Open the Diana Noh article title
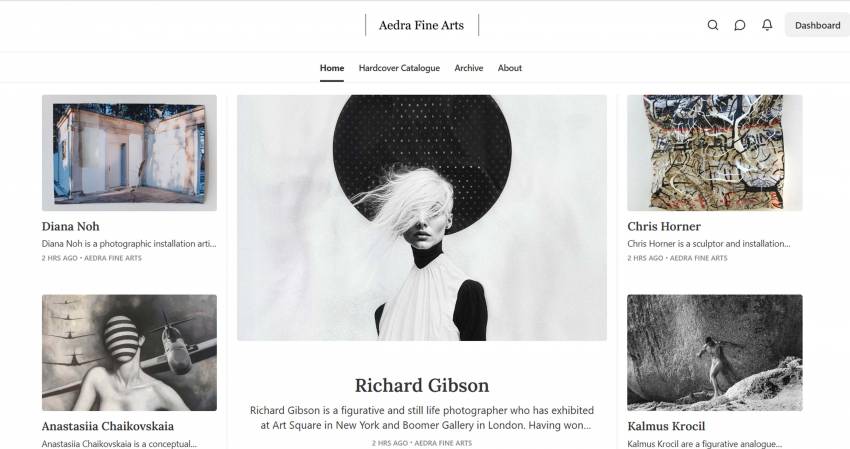Viewport: 850px width, 449px height. [70, 226]
